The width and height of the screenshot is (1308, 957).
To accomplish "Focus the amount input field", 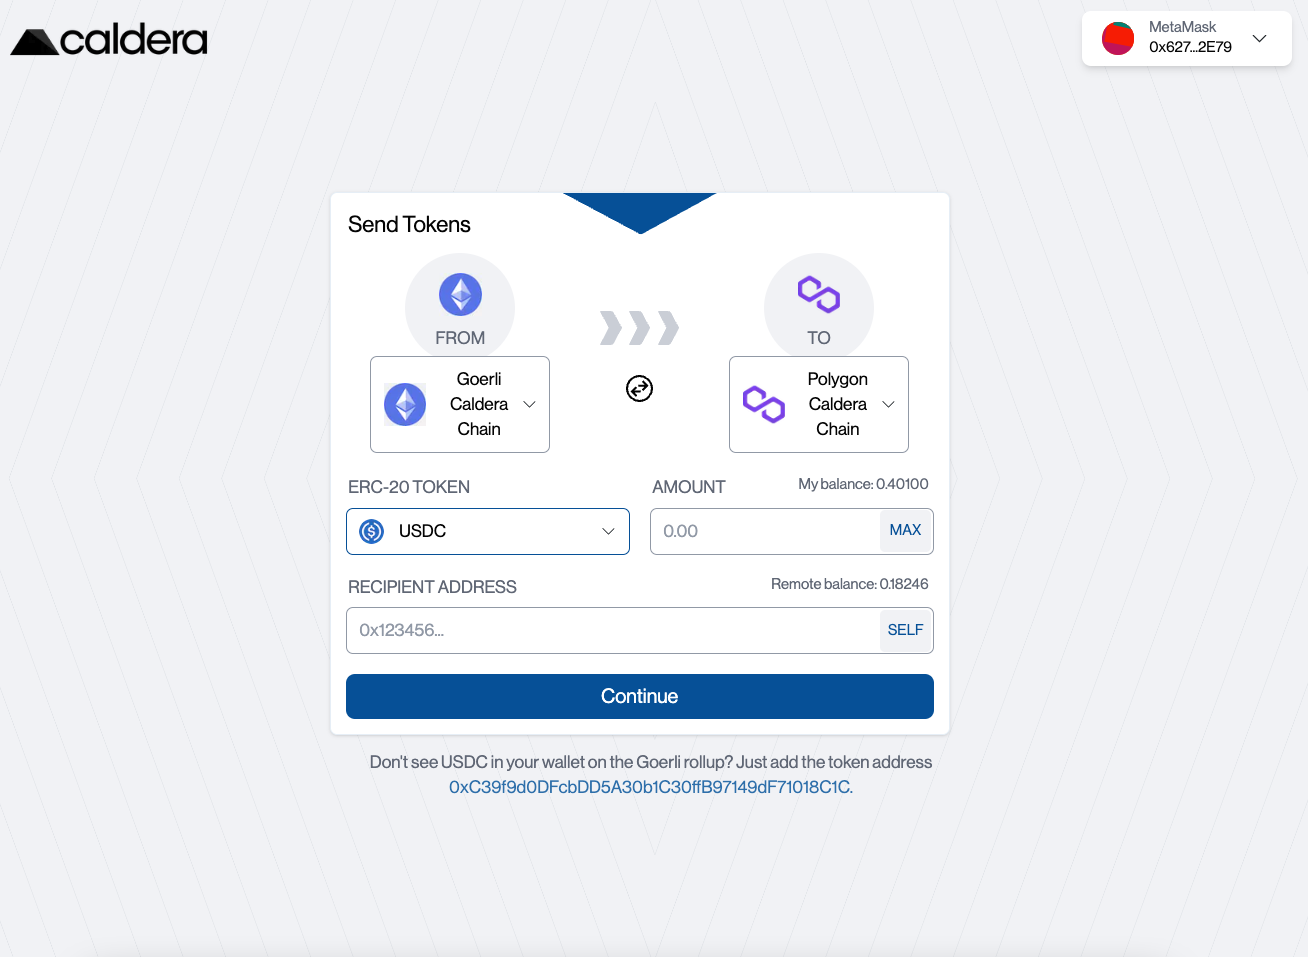I will (x=765, y=531).
